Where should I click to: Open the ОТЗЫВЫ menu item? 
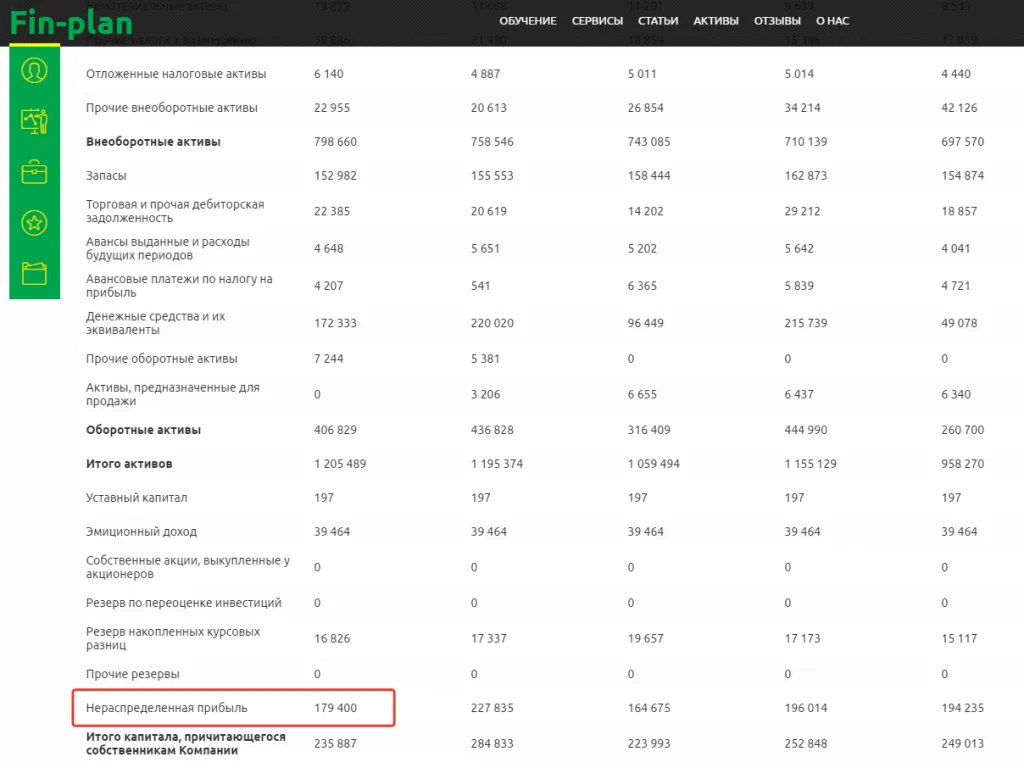point(777,21)
